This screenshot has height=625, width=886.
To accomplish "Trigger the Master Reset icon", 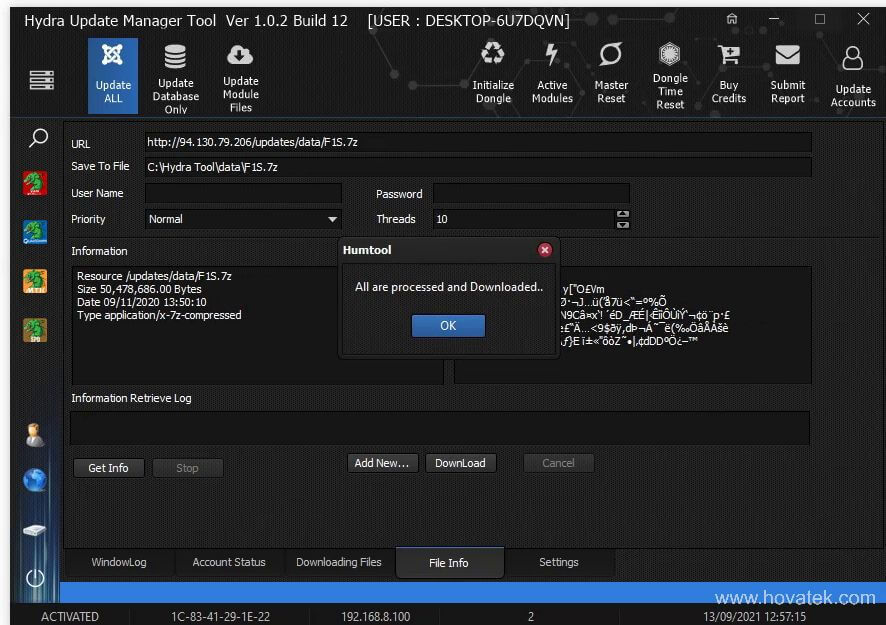I will click(x=610, y=70).
